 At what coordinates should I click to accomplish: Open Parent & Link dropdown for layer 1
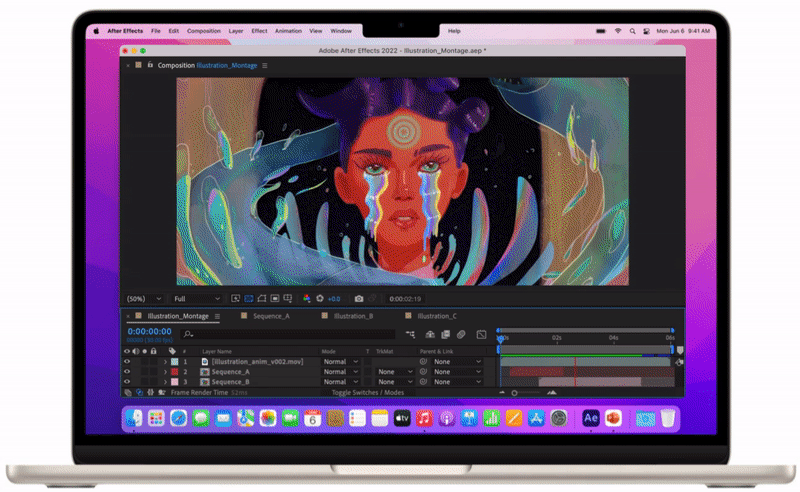point(457,361)
